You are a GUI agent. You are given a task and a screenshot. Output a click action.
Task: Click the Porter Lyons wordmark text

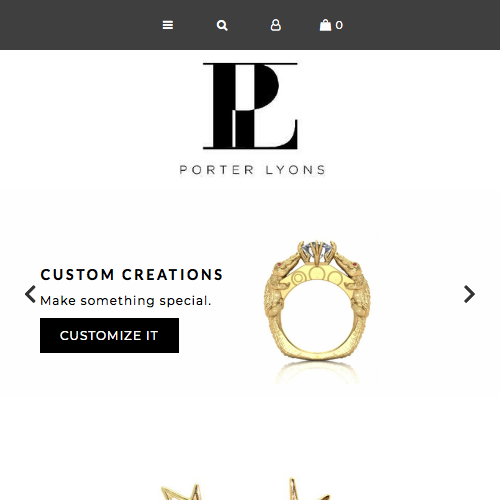pyautogui.click(x=252, y=170)
